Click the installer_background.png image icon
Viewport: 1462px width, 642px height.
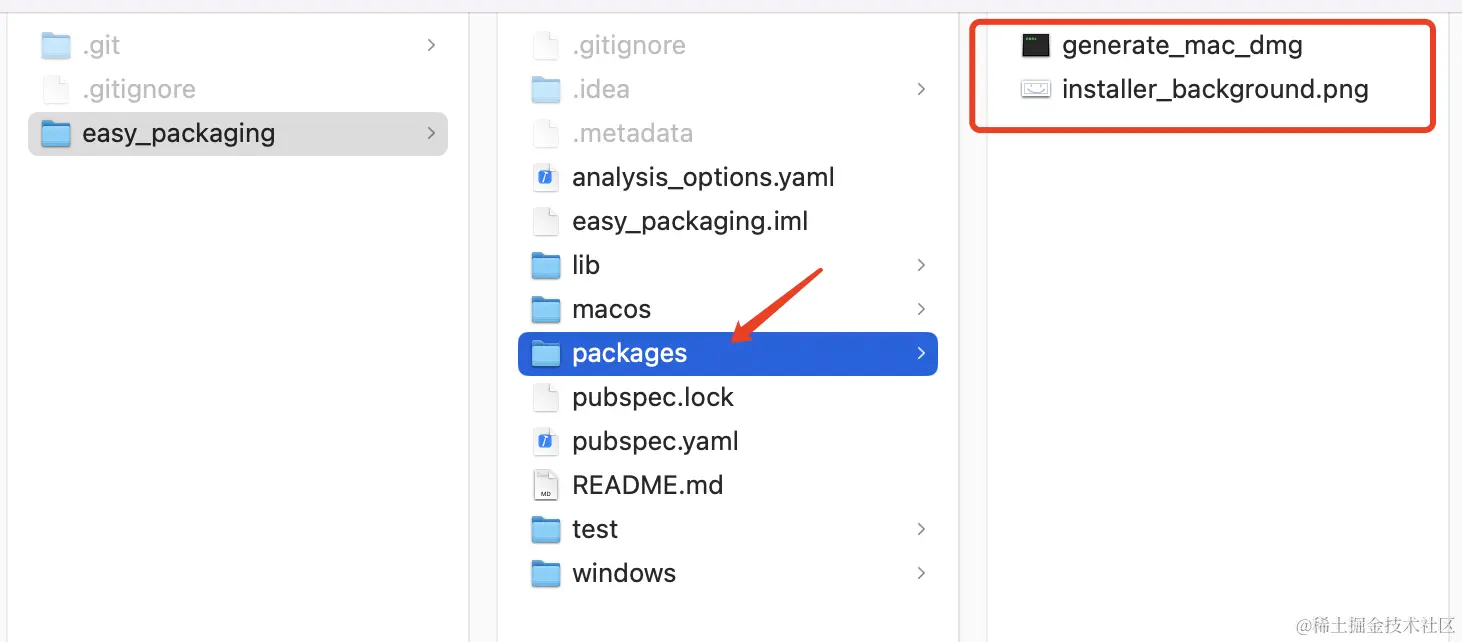pyautogui.click(x=1036, y=89)
